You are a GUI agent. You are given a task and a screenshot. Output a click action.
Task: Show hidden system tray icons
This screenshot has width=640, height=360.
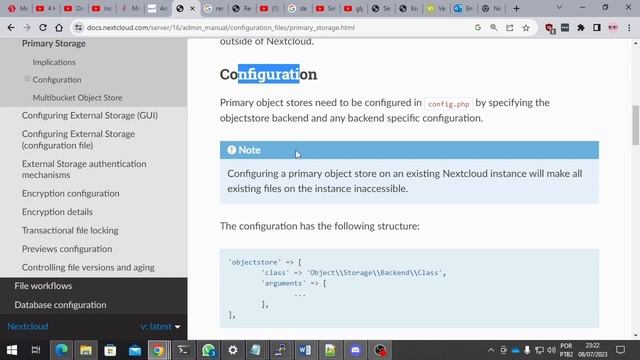tap(491, 350)
